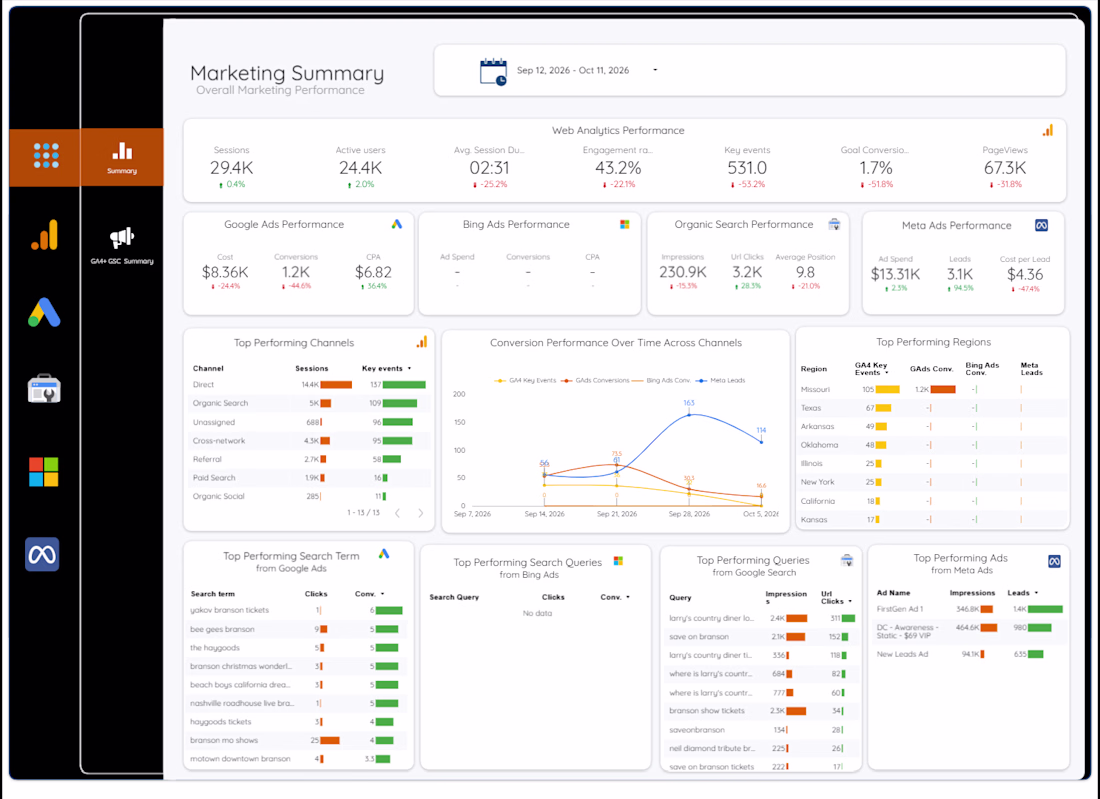Sort Google Ads search terms by Conv.

(370, 594)
